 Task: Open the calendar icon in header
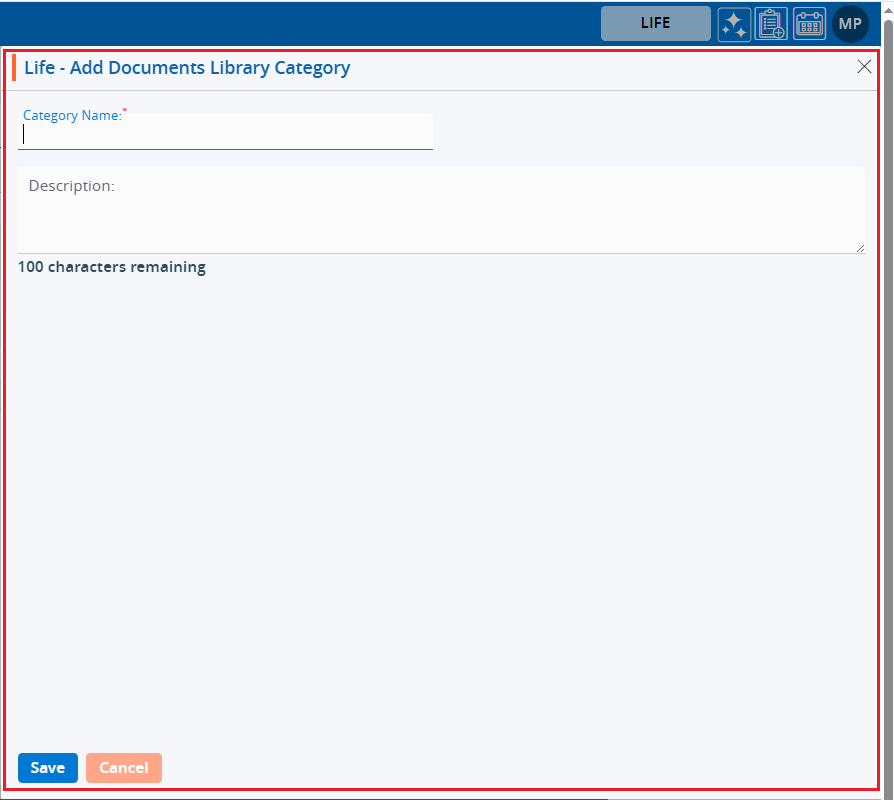tap(809, 24)
